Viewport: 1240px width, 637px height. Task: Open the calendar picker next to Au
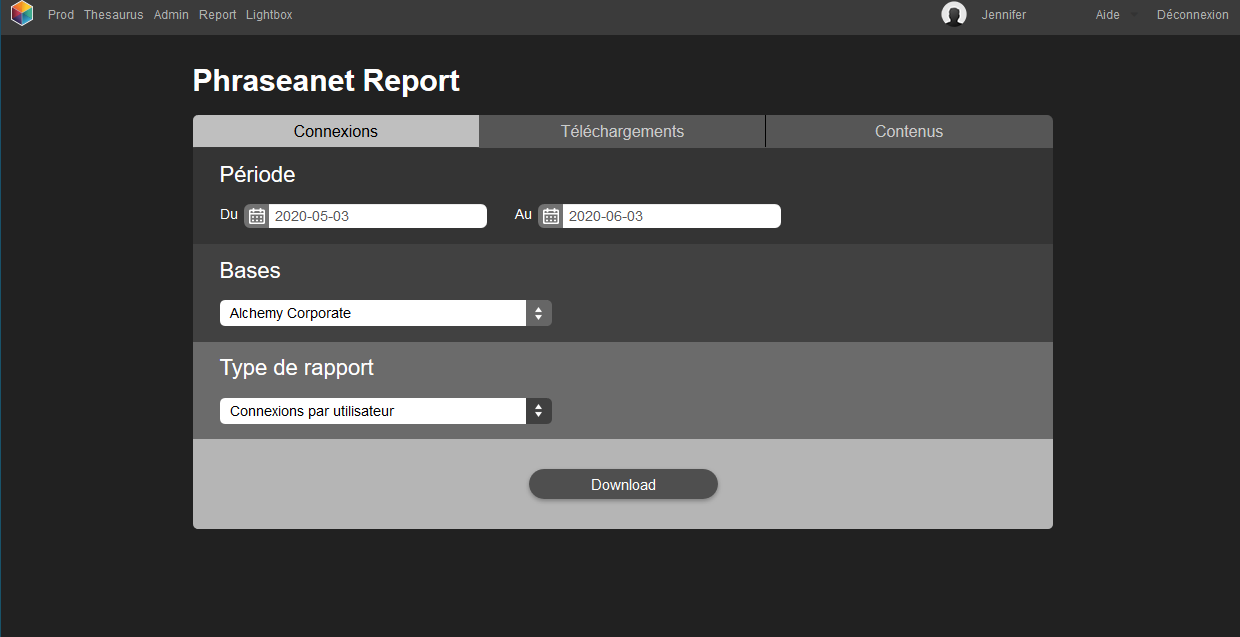(x=550, y=215)
